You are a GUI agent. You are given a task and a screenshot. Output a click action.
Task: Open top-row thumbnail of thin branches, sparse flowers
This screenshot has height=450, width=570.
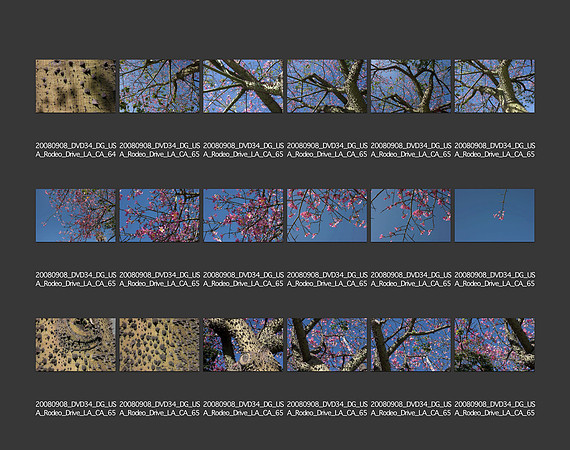point(159,86)
